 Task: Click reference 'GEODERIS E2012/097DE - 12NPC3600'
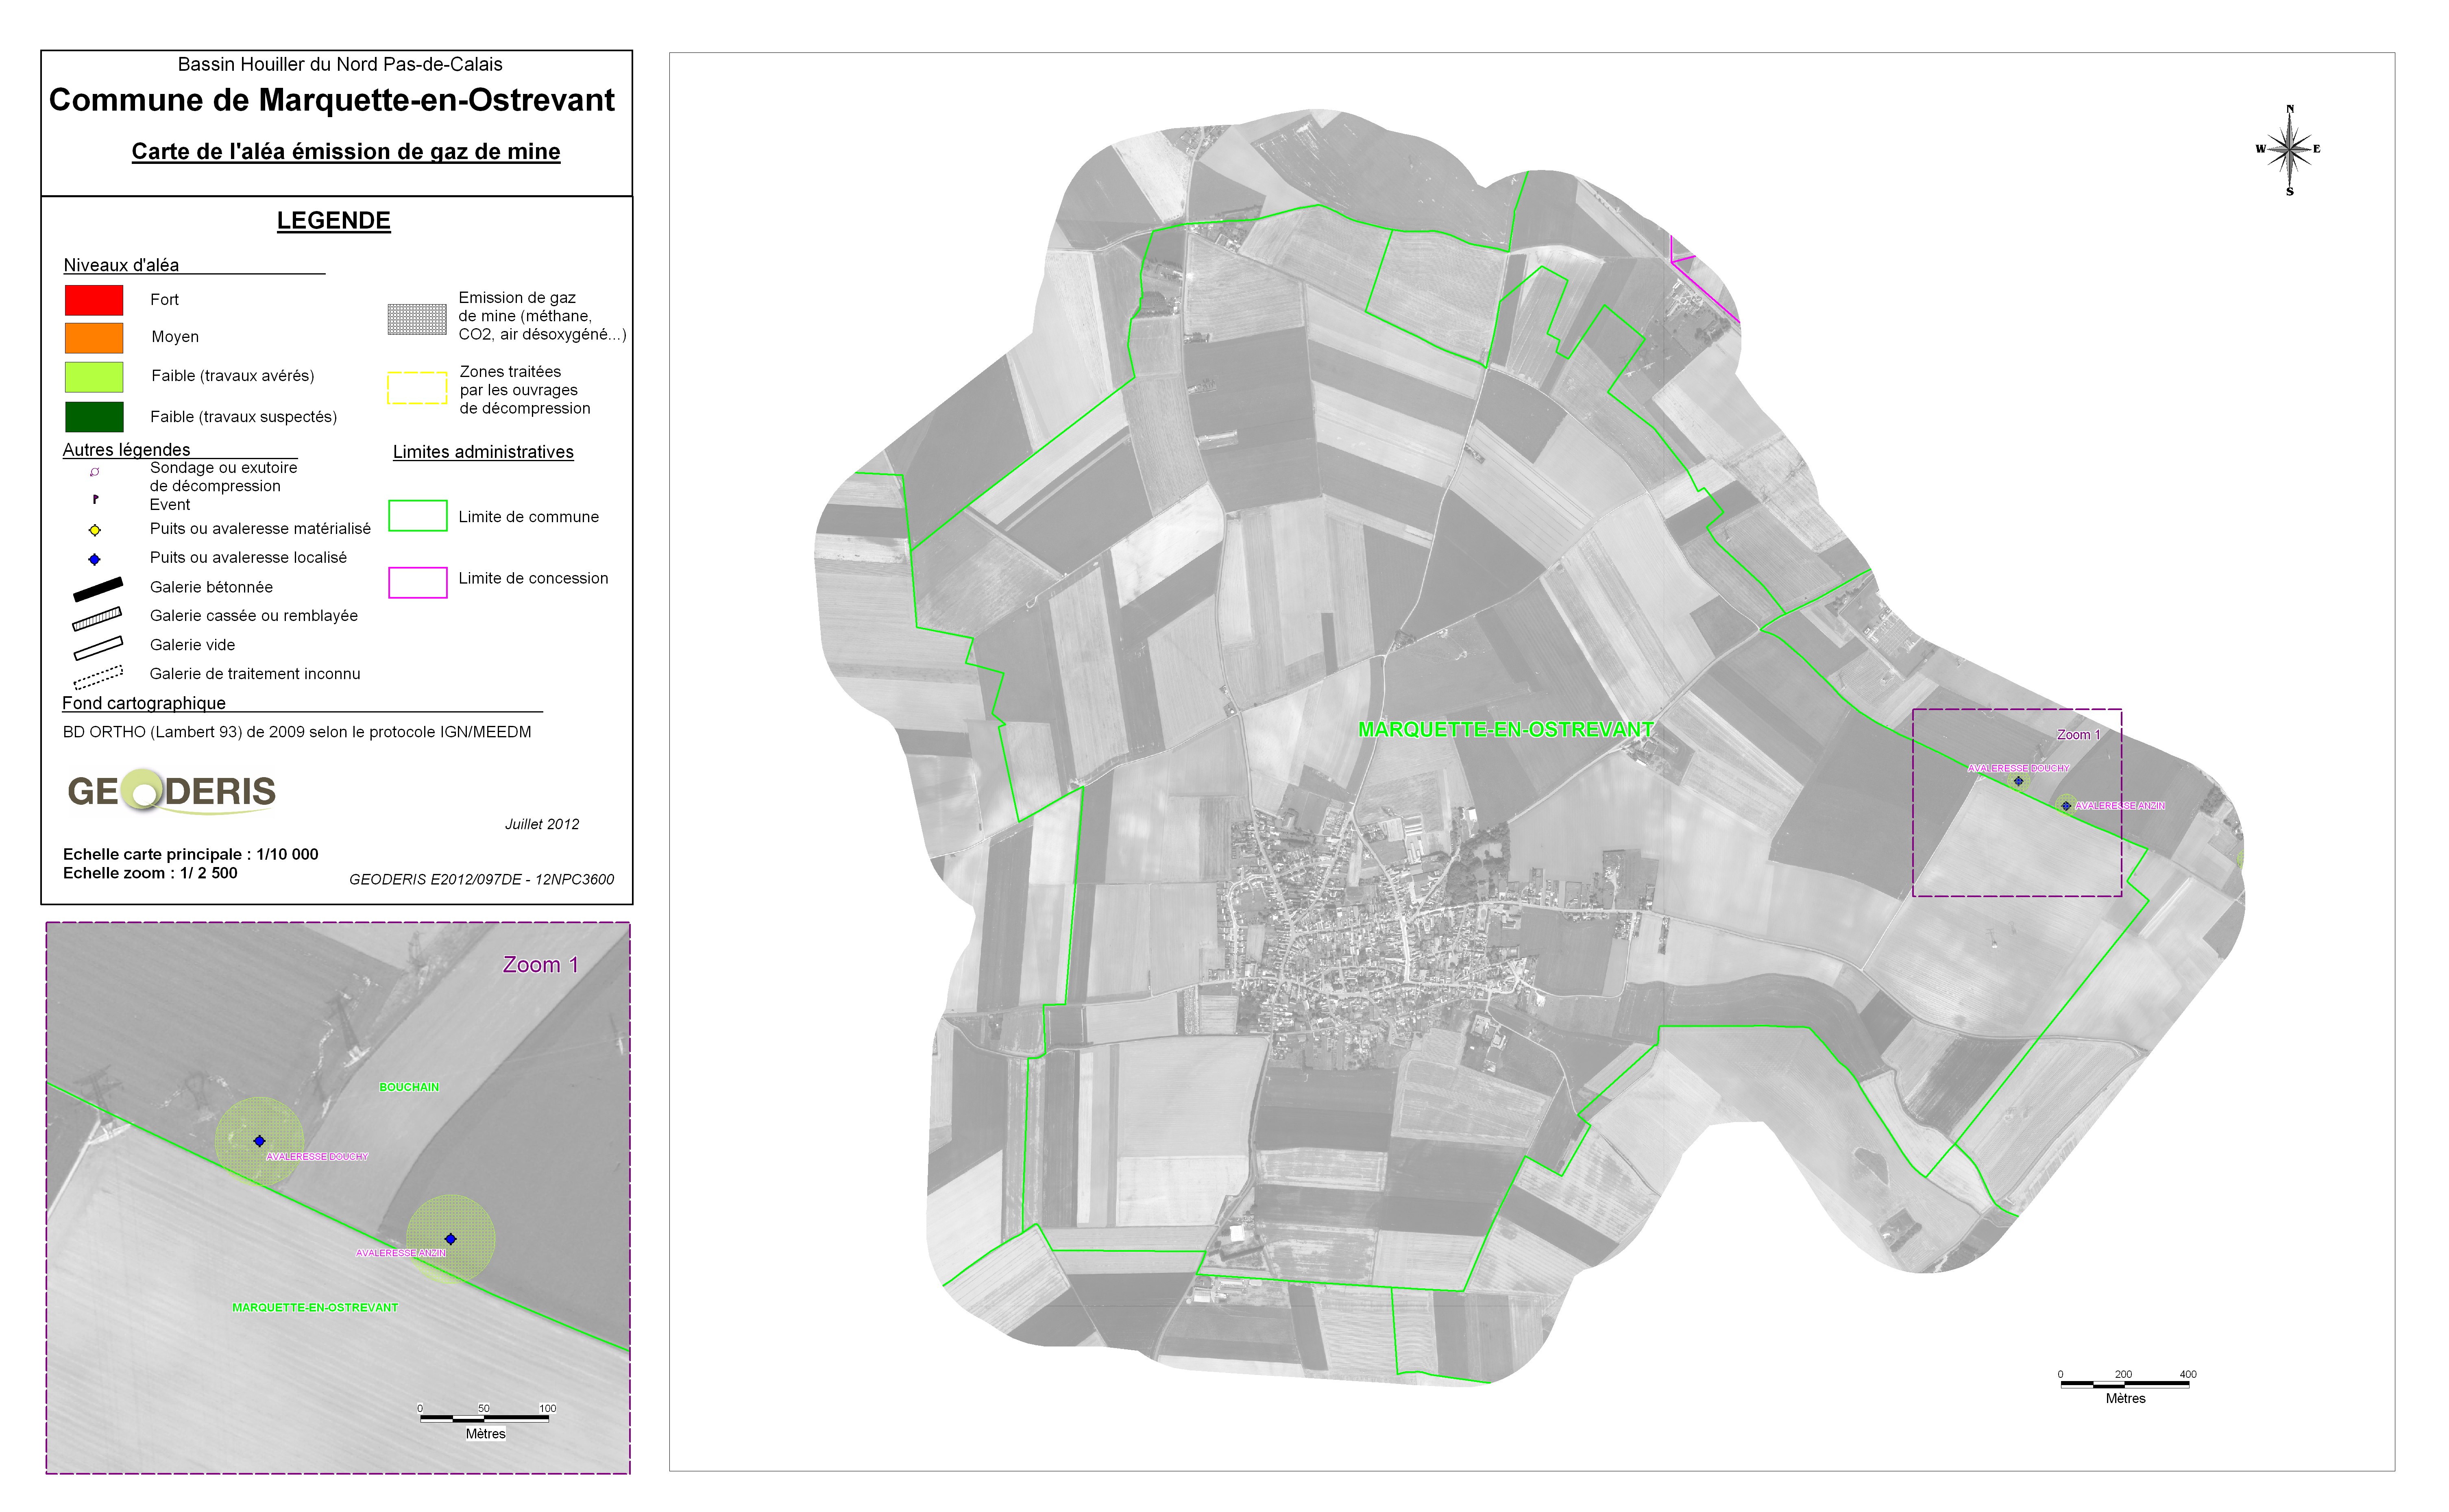pyautogui.click(x=481, y=880)
